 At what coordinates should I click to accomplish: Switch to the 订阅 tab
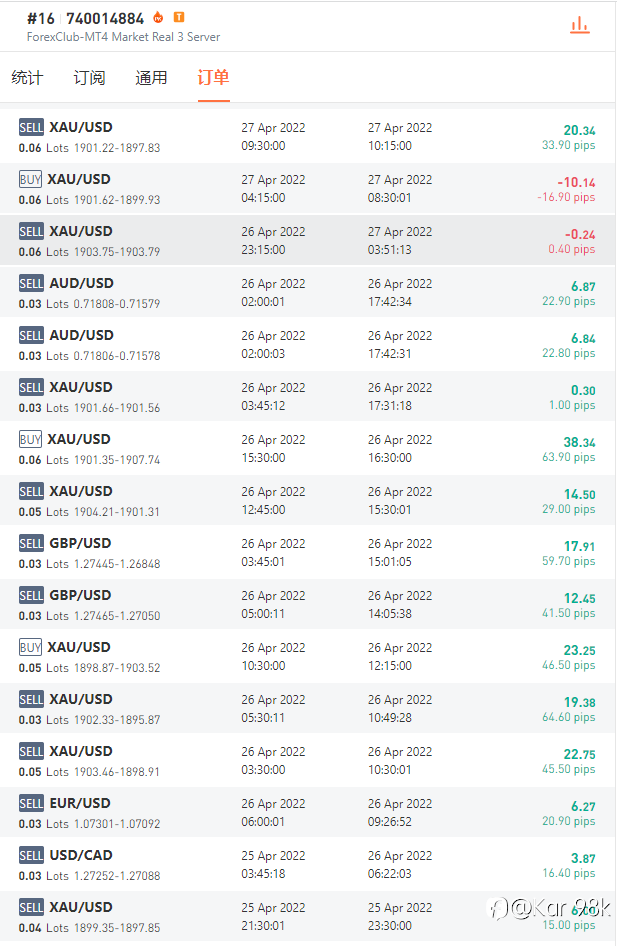pos(89,78)
